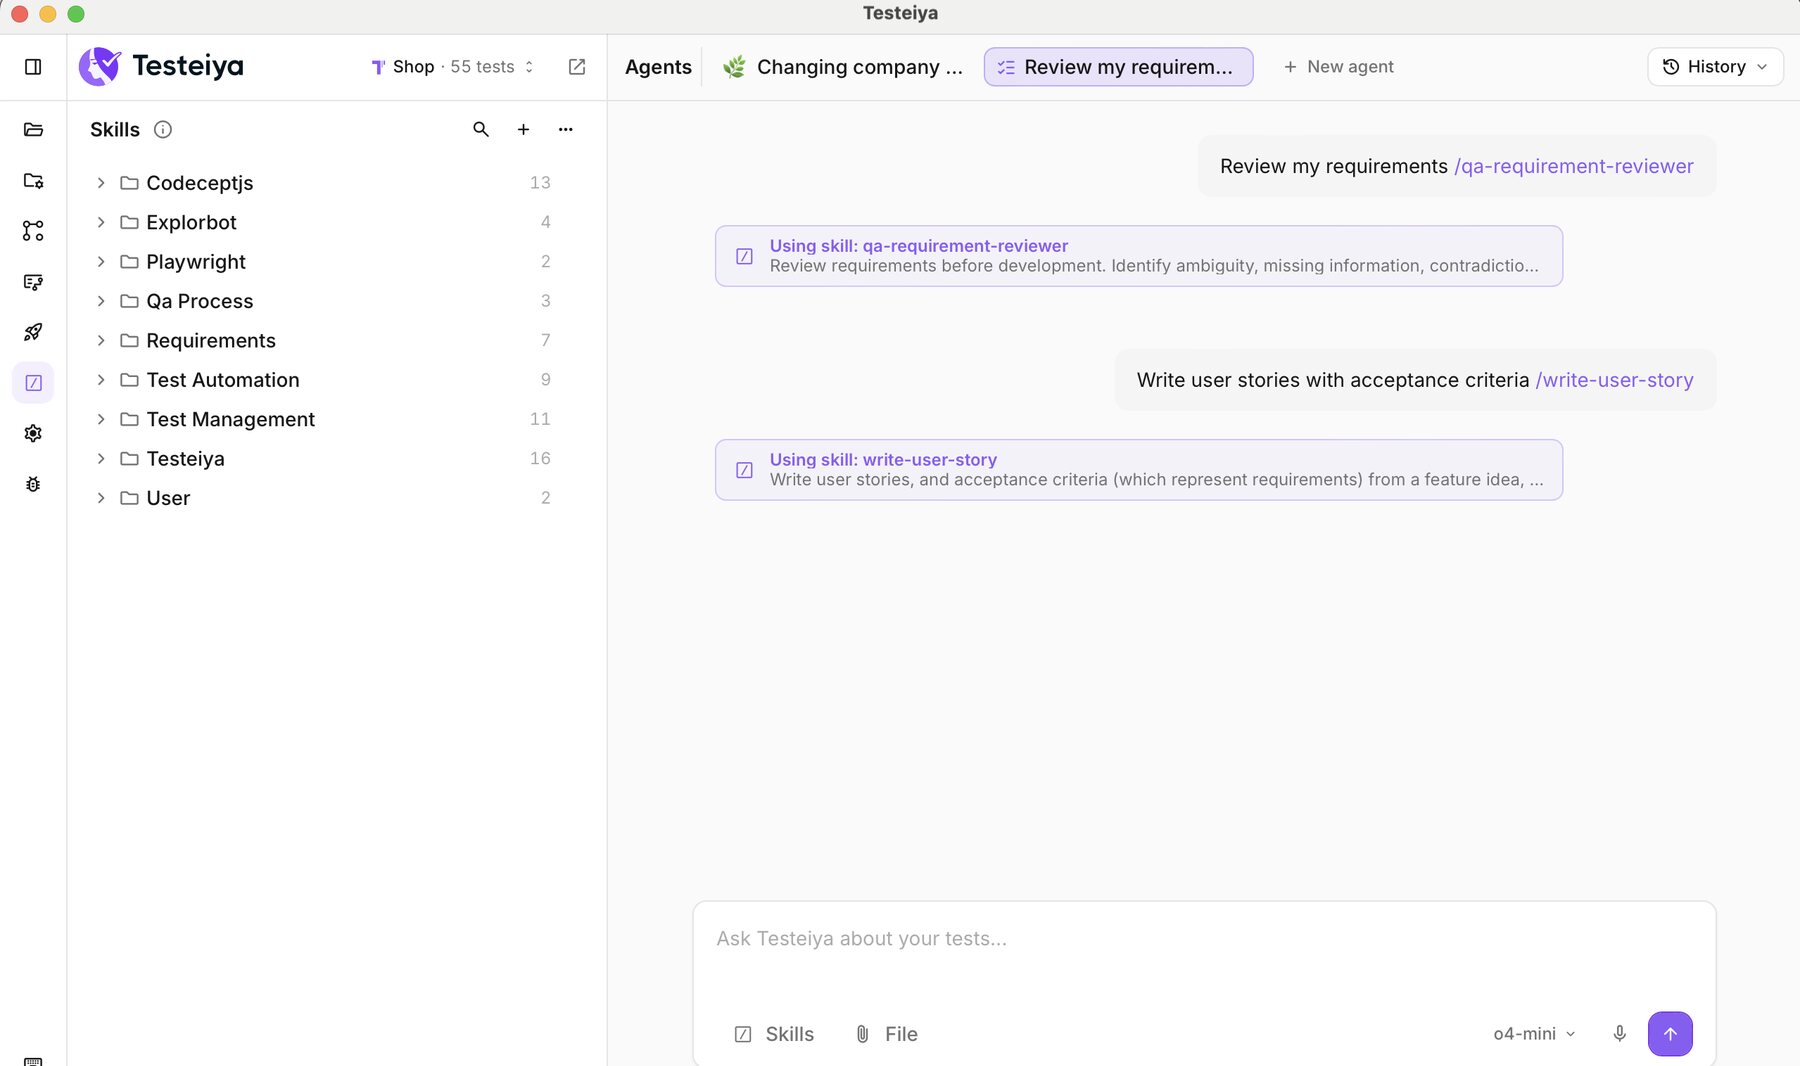1800x1066 pixels.
Task: Select the Review my requirements tab
Action: click(1118, 67)
